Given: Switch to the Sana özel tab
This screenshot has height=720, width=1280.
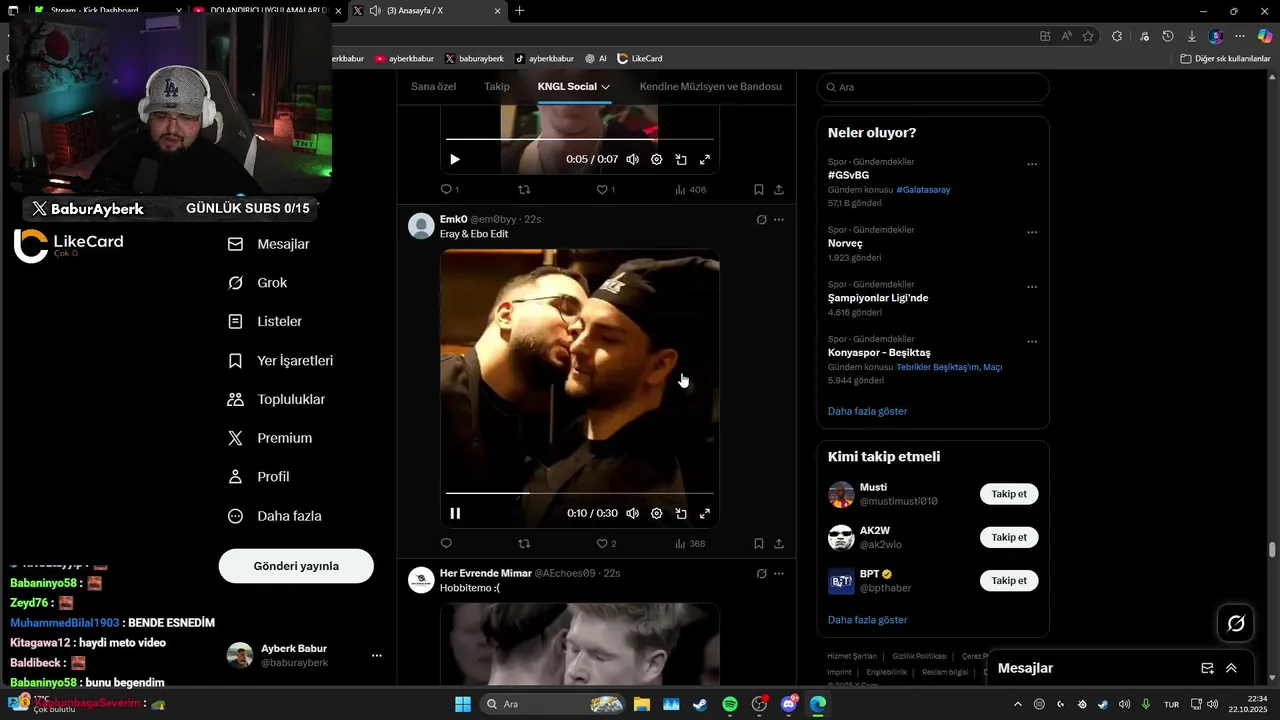Looking at the screenshot, I should 433,87.
